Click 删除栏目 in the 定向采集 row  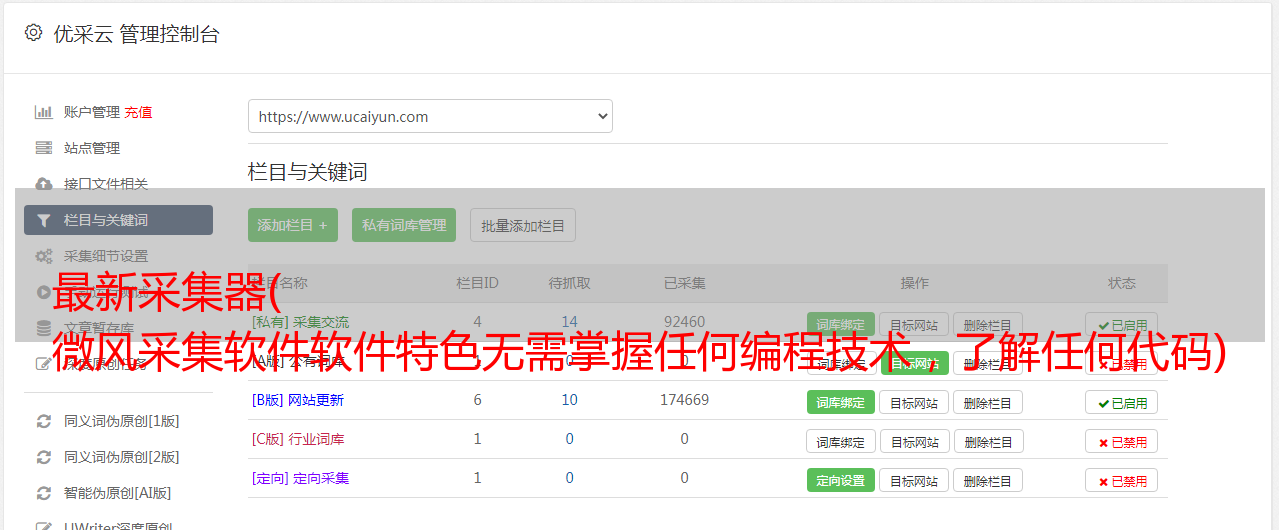(988, 480)
